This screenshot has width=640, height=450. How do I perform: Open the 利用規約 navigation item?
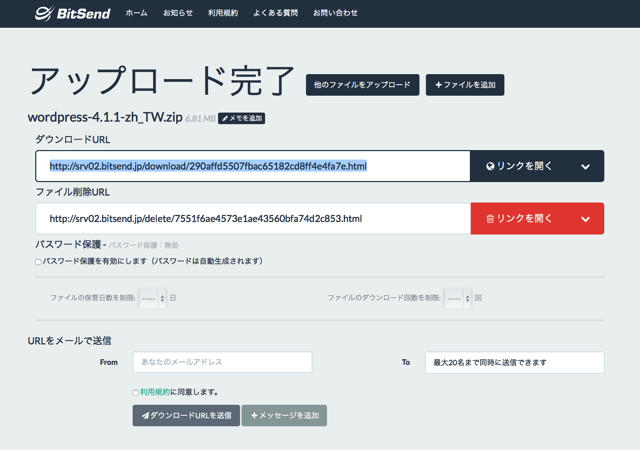pyautogui.click(x=223, y=13)
